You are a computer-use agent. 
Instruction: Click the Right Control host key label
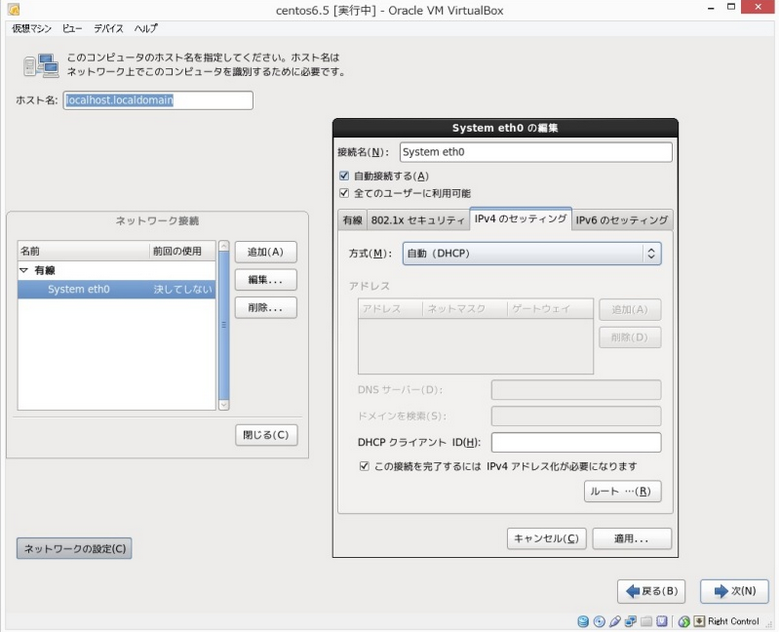coord(733,621)
